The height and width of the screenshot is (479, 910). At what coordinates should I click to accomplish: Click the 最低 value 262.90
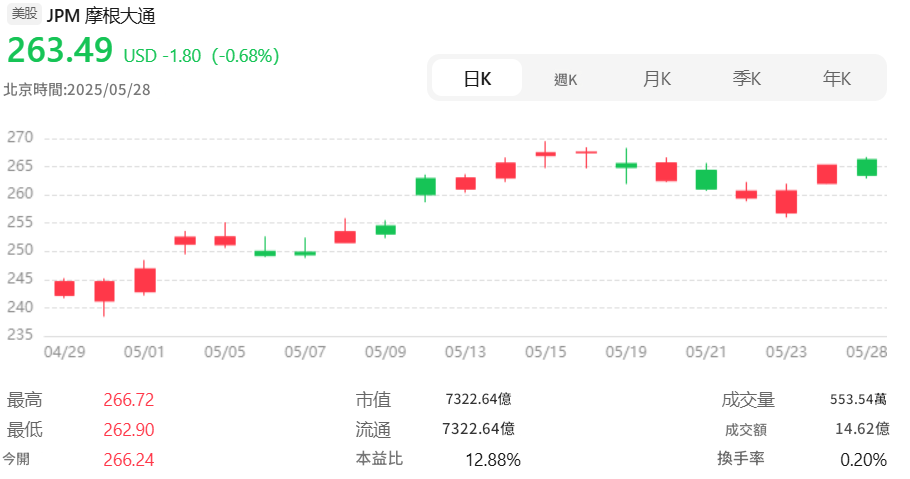click(x=129, y=430)
